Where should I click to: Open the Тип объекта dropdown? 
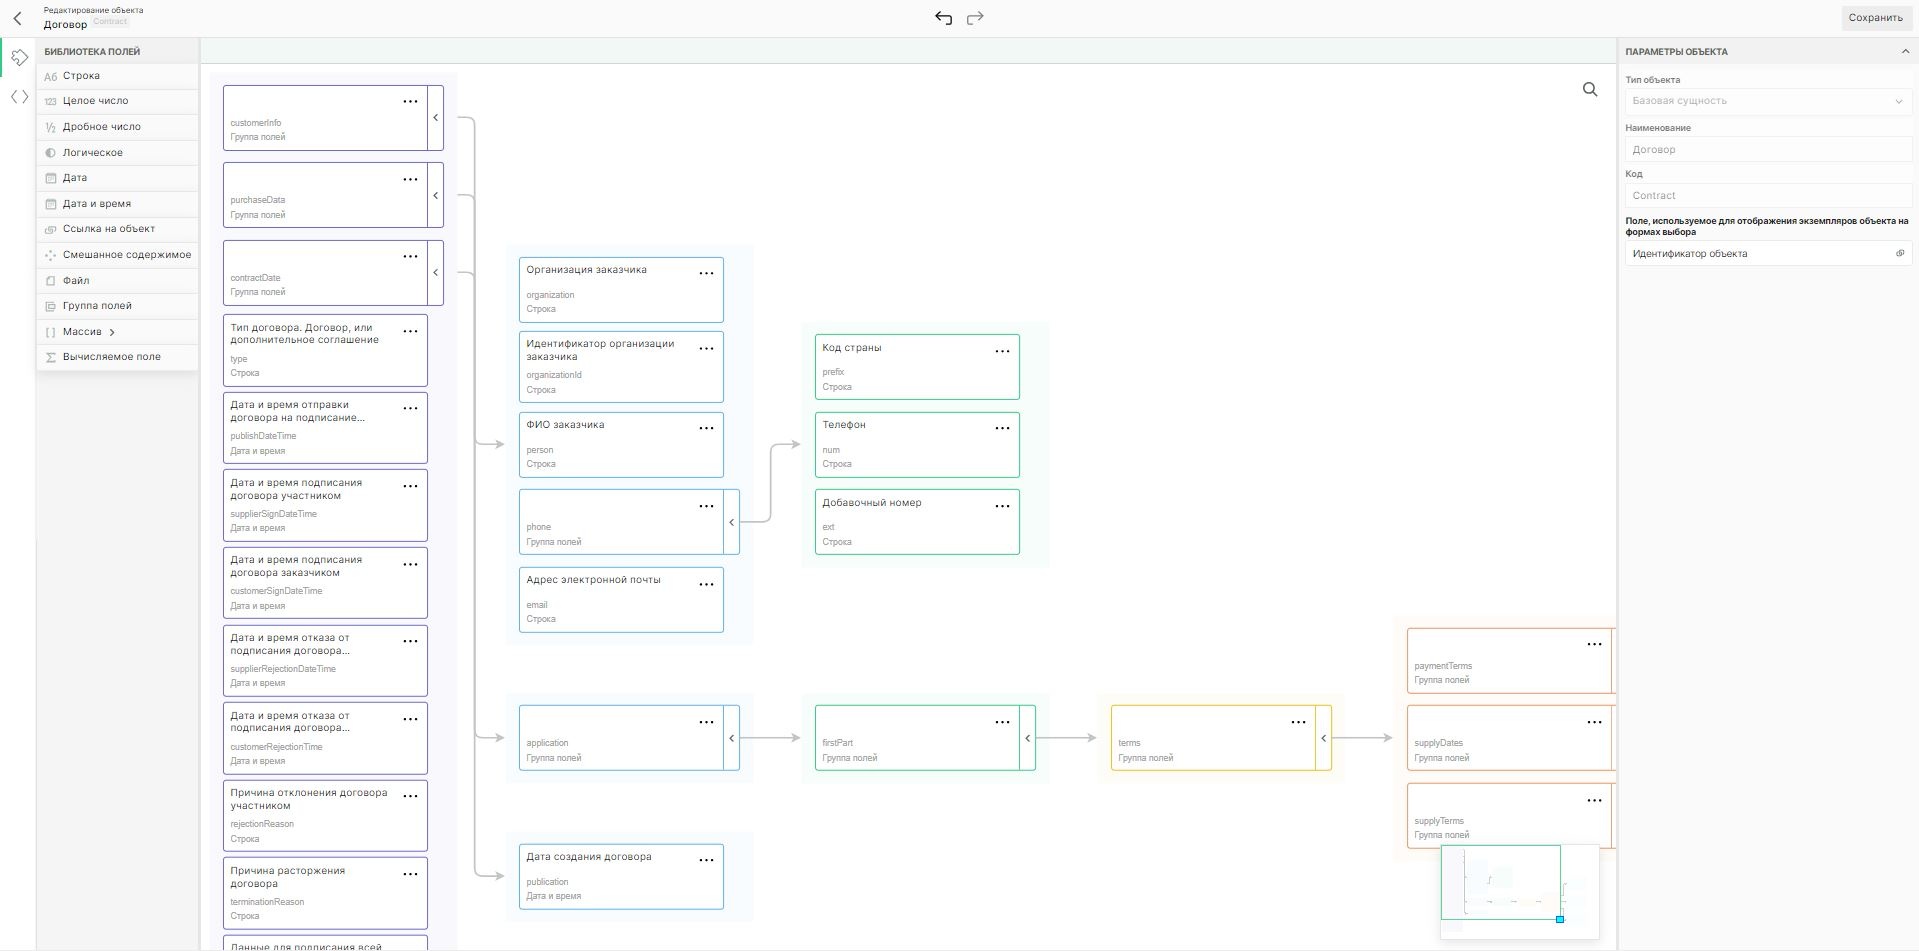1768,101
